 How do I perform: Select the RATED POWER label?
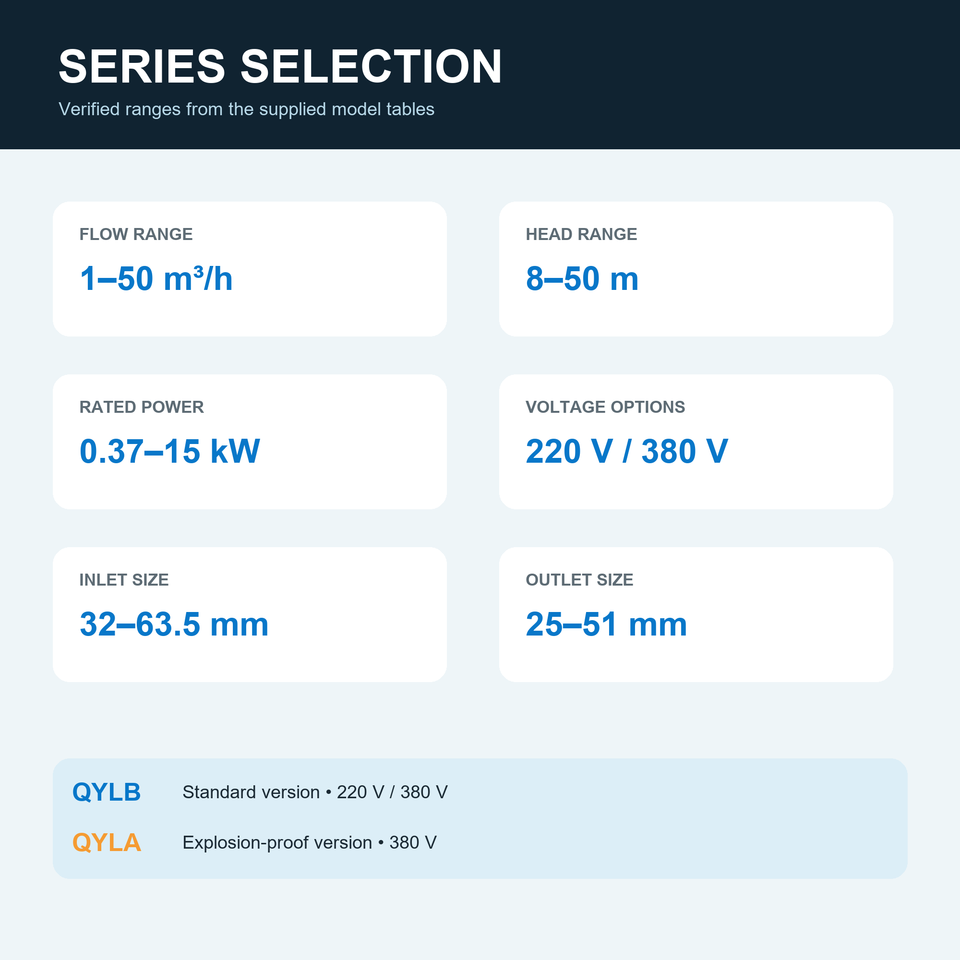[141, 407]
